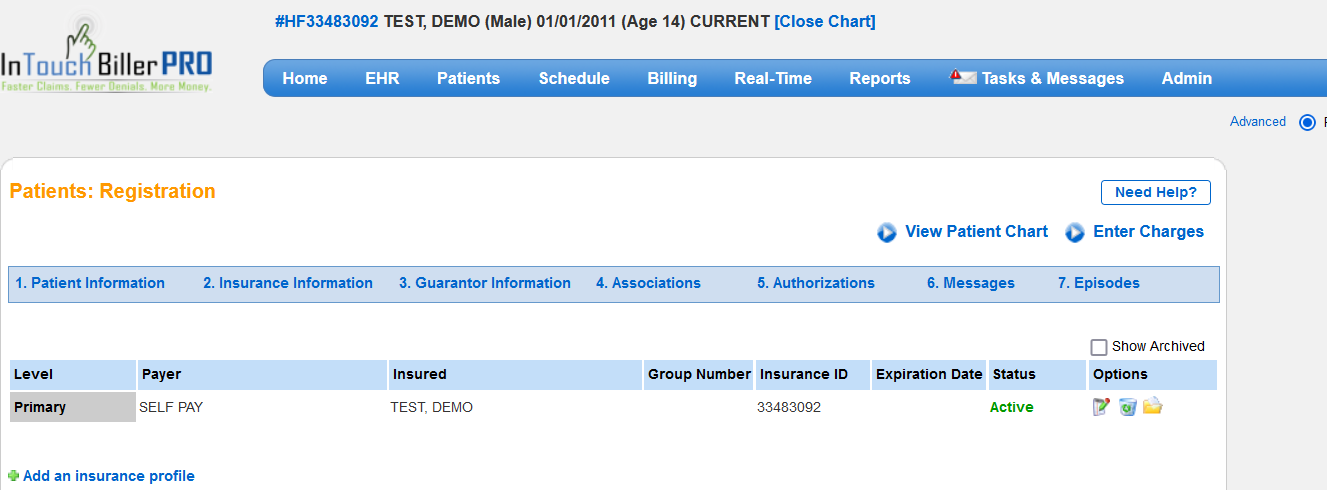
Task: Click the blue arrow beside Enter Charges
Action: pos(1075,232)
